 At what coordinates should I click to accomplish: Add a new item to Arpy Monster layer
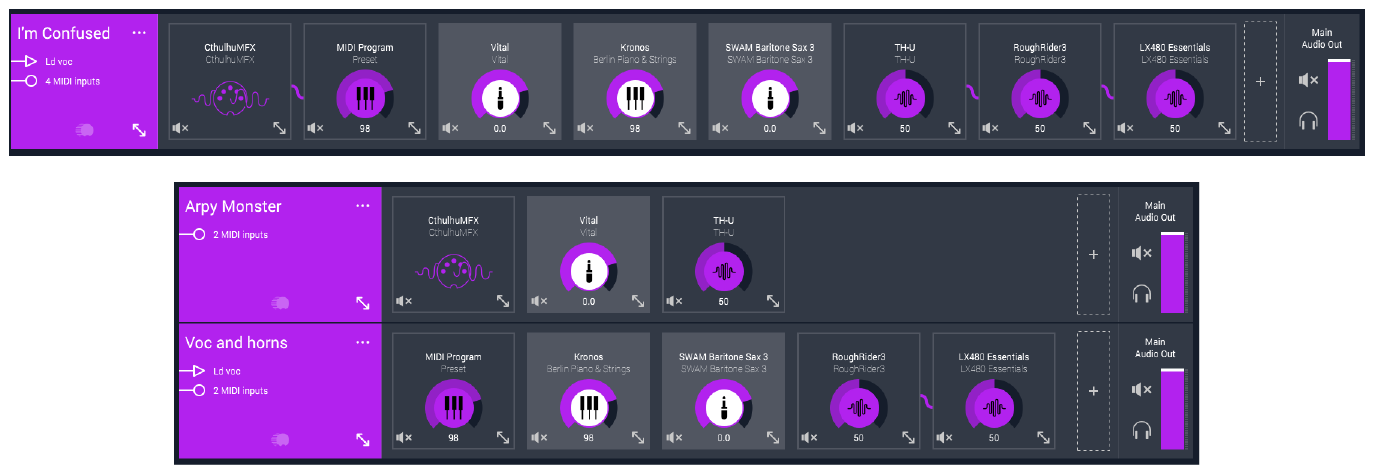[x=1092, y=255]
